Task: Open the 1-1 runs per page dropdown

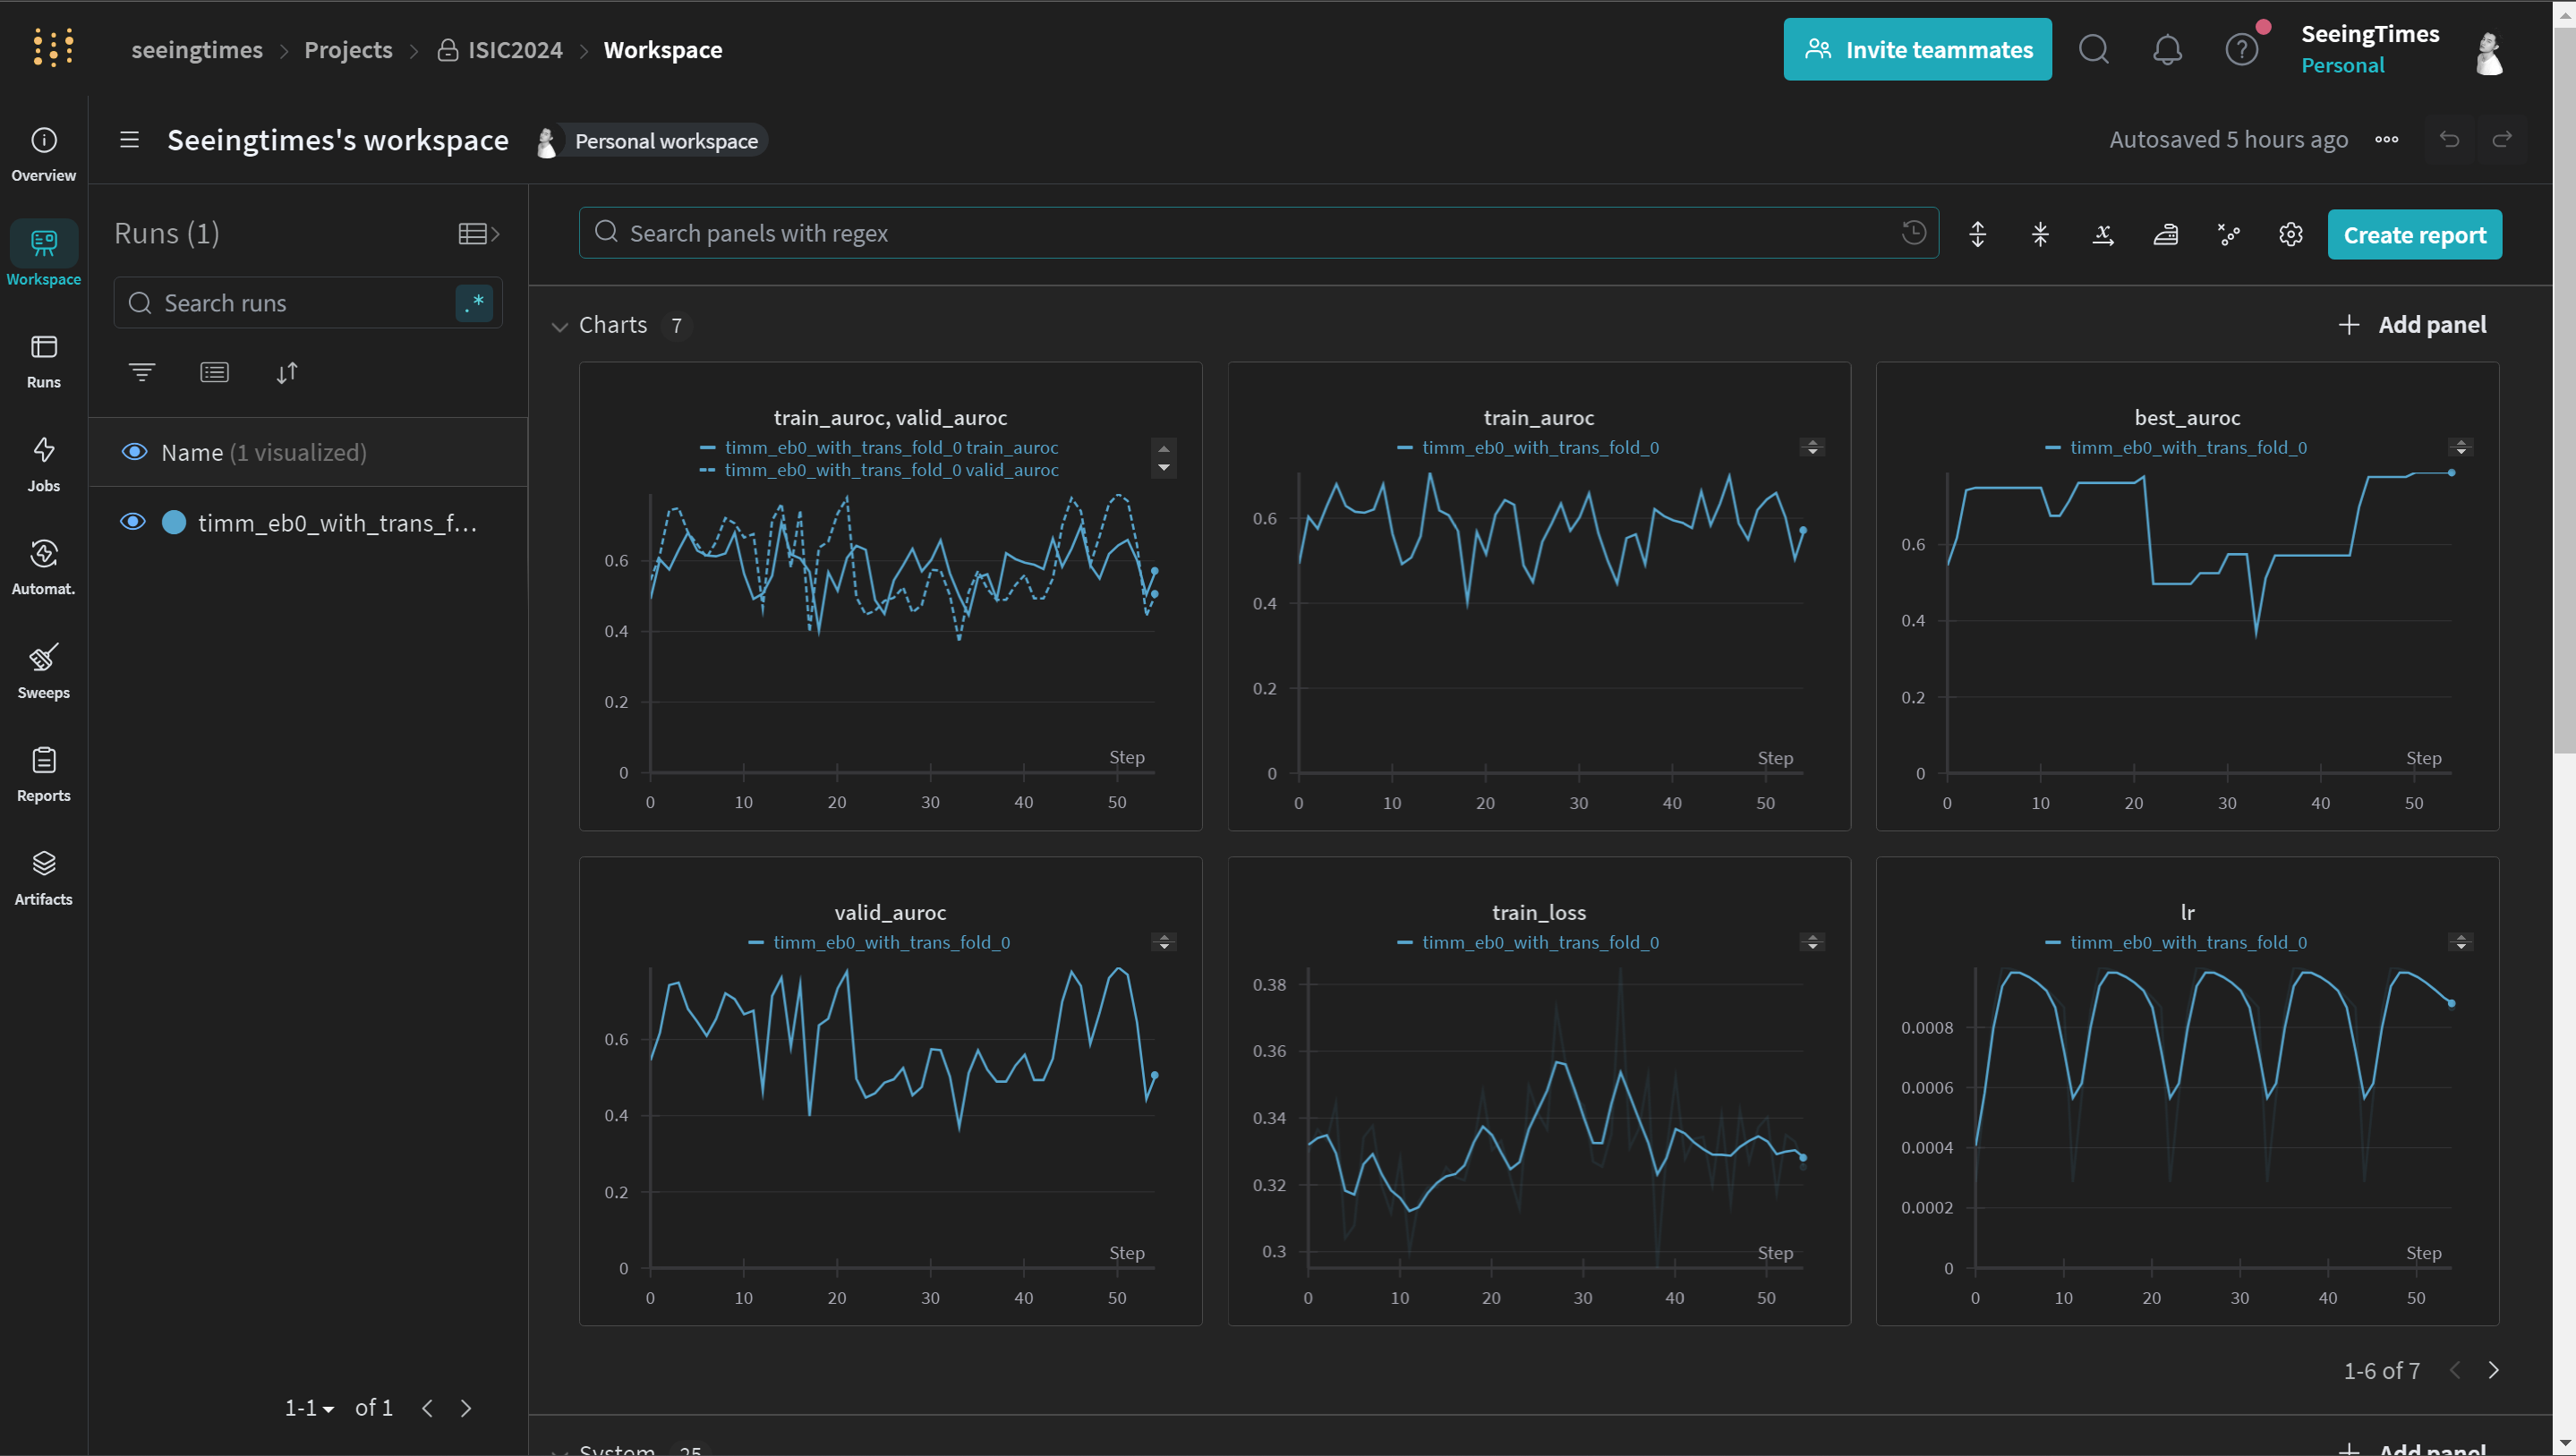Action: coord(309,1408)
